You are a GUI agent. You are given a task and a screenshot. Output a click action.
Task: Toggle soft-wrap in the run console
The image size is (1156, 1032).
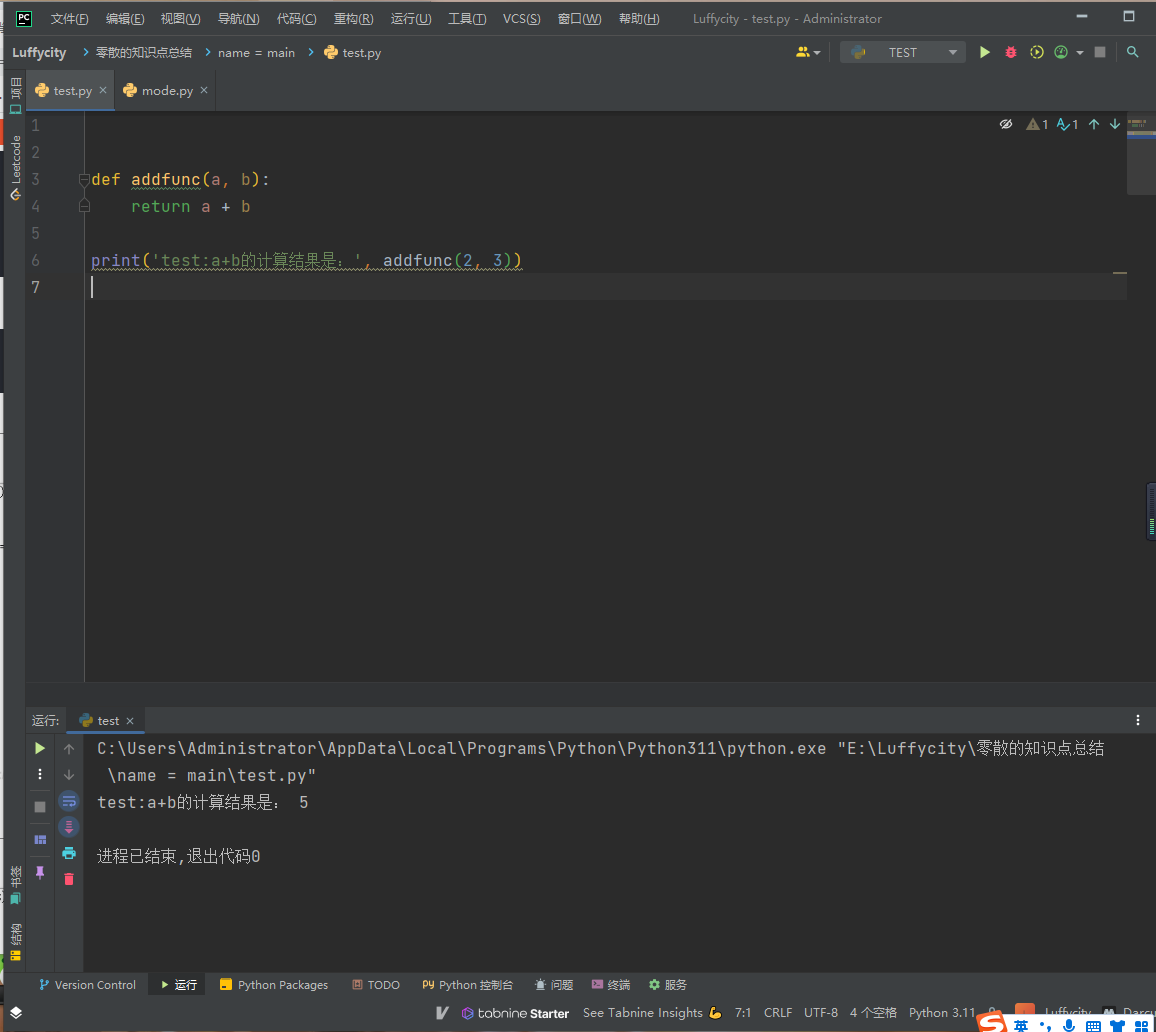[68, 800]
